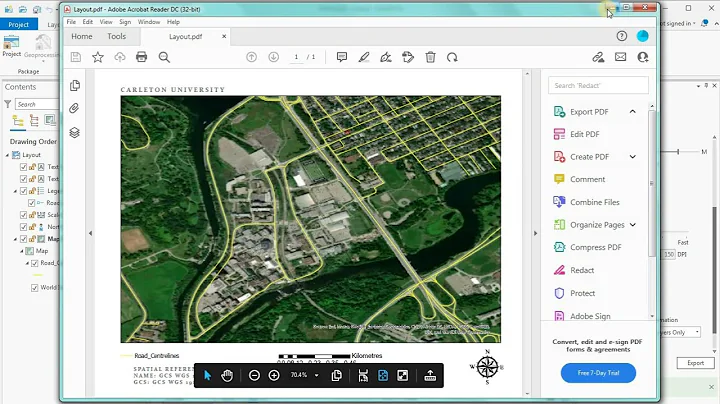Viewport: 720px width, 404px height.
Task: Collapse the right tools pane arrow
Action: click(x=535, y=233)
